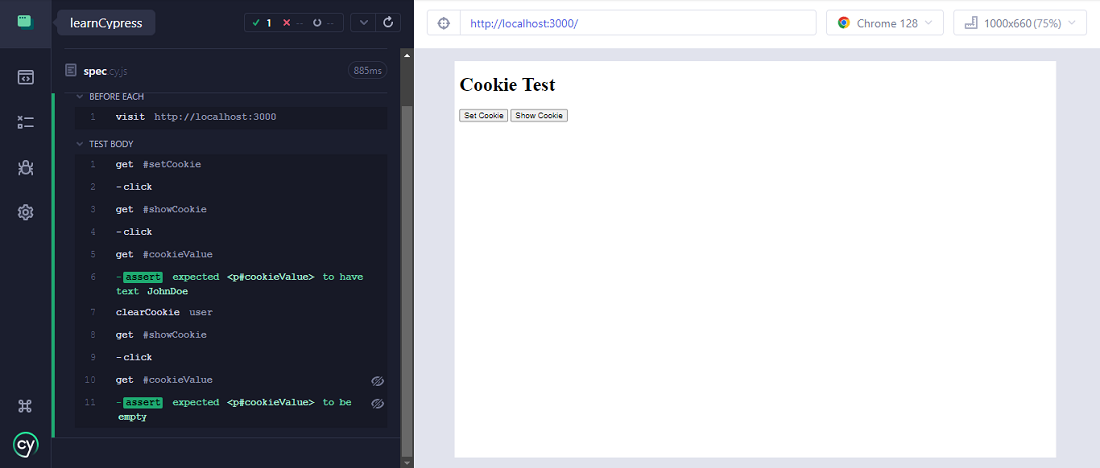The image size is (1100, 468).
Task: Click the pending tests spinner counter
Action: click(324, 23)
